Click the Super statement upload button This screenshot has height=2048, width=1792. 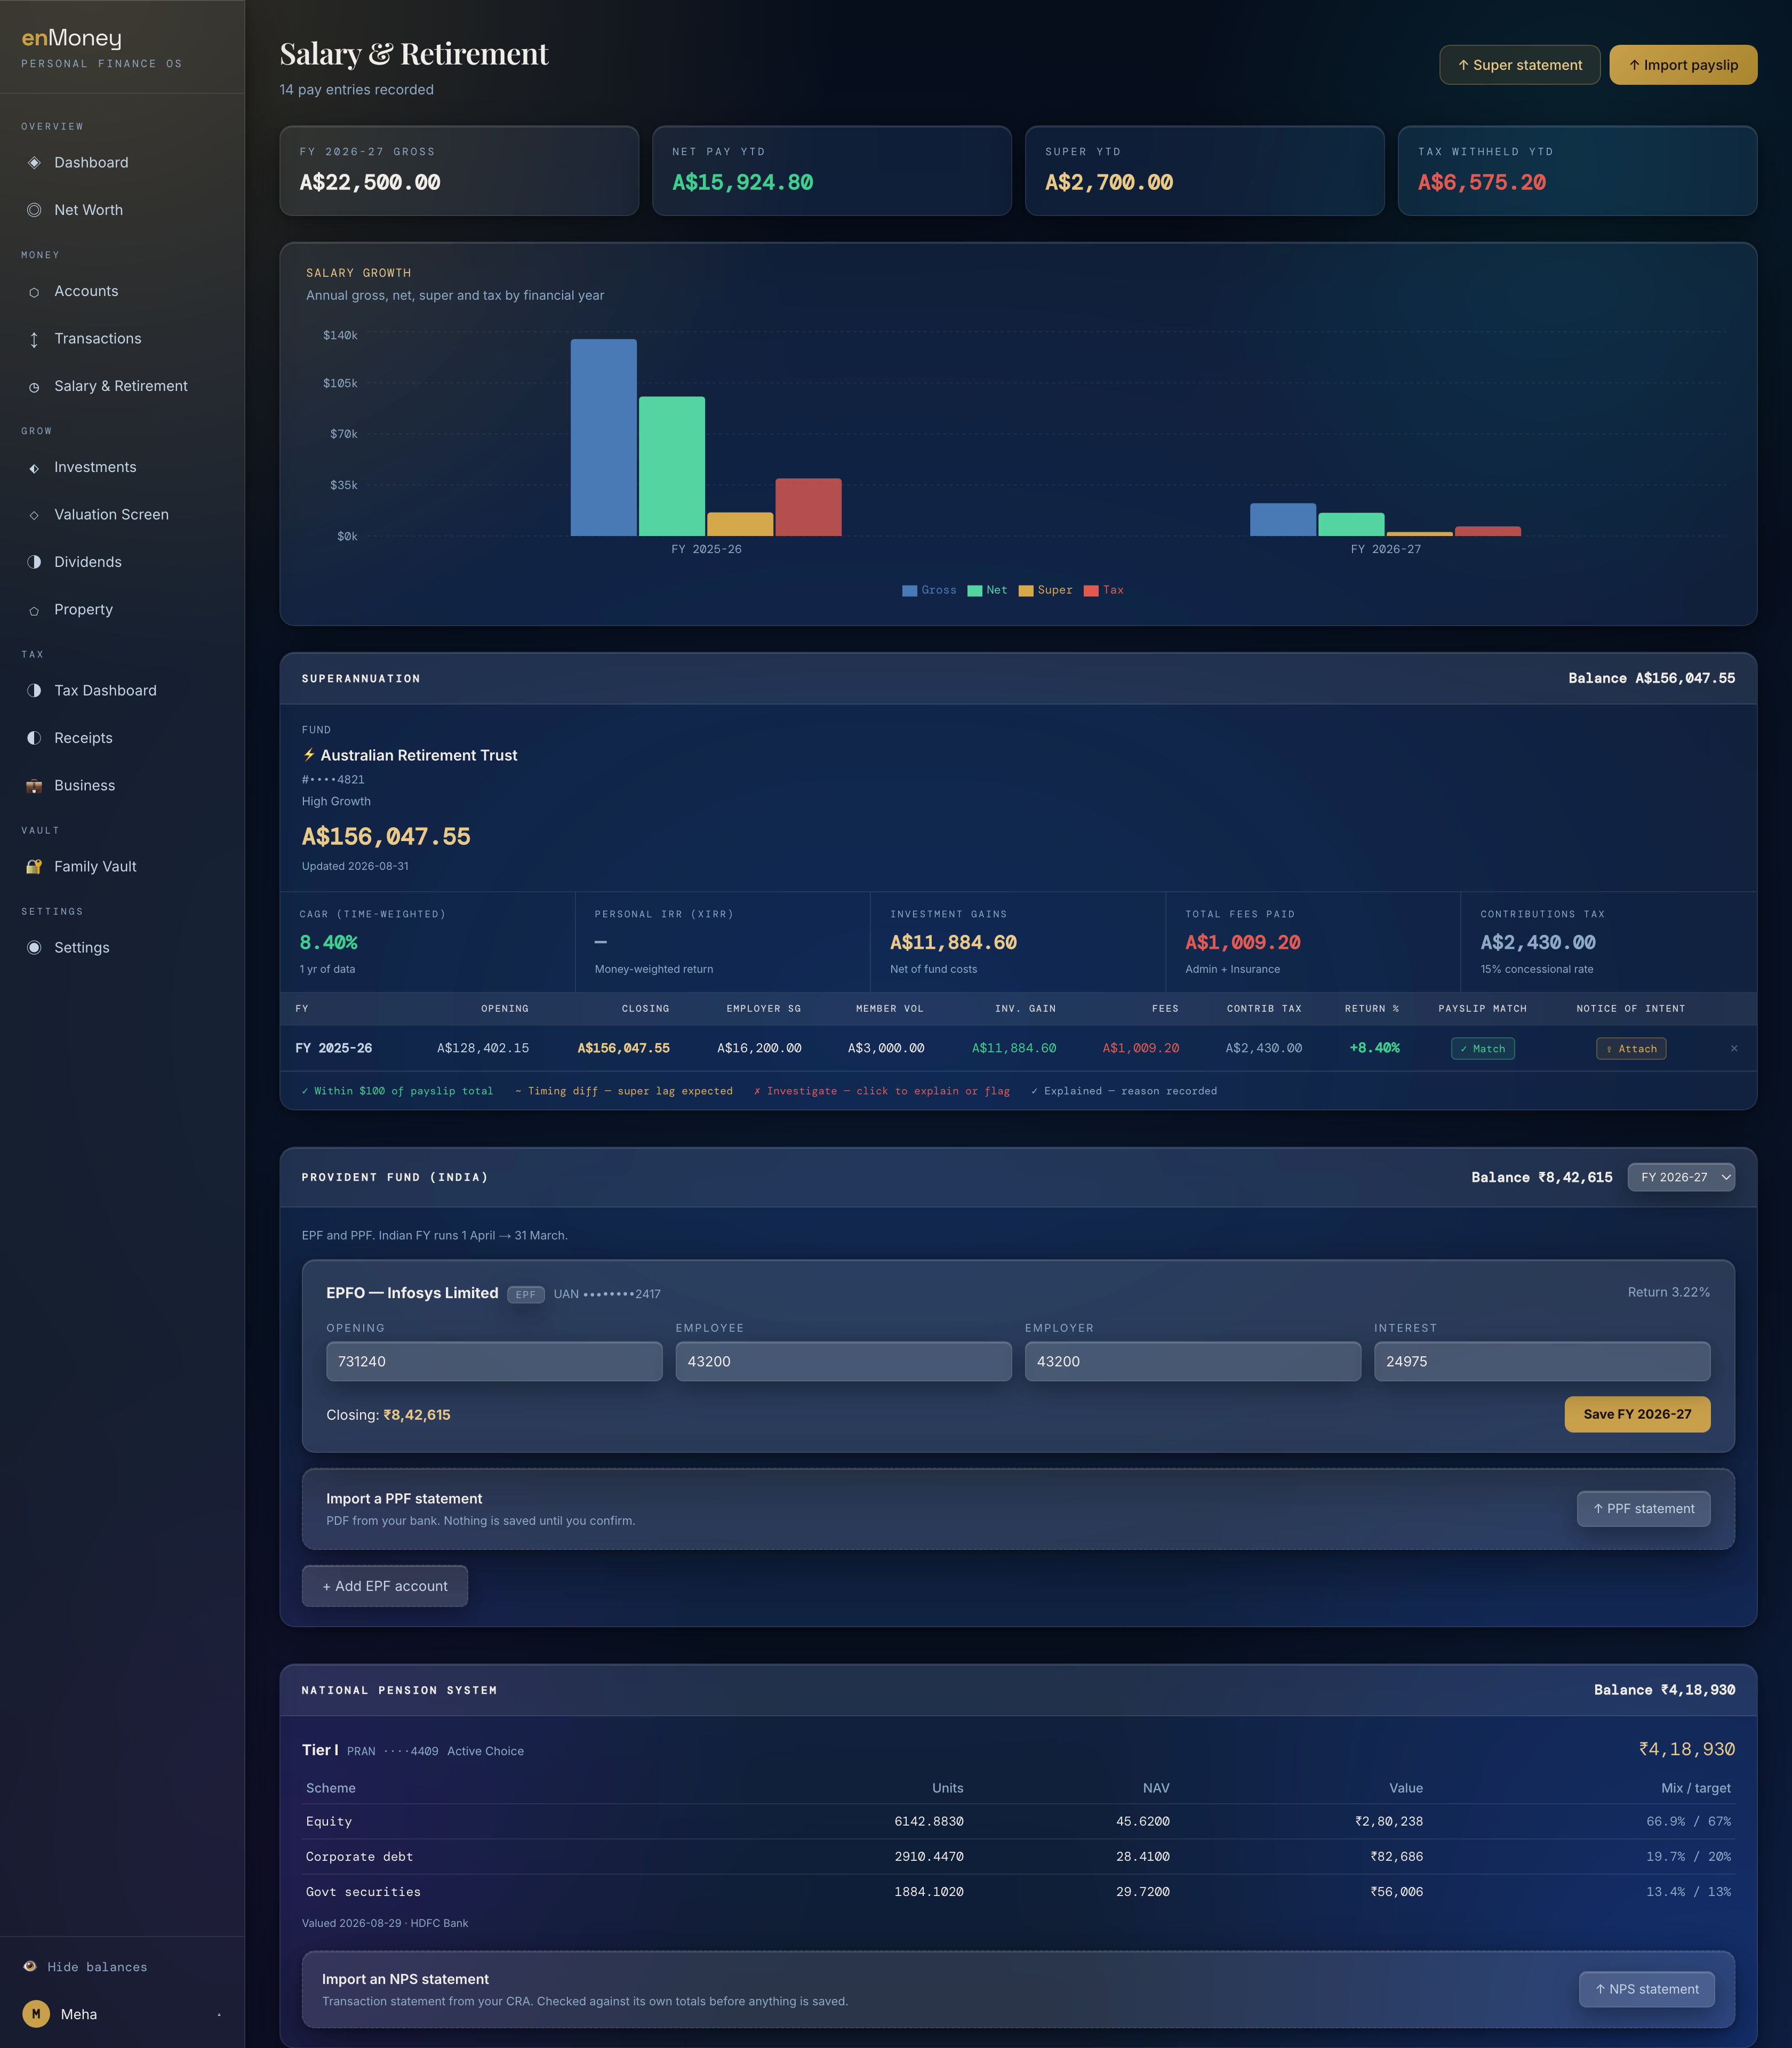pos(1519,65)
